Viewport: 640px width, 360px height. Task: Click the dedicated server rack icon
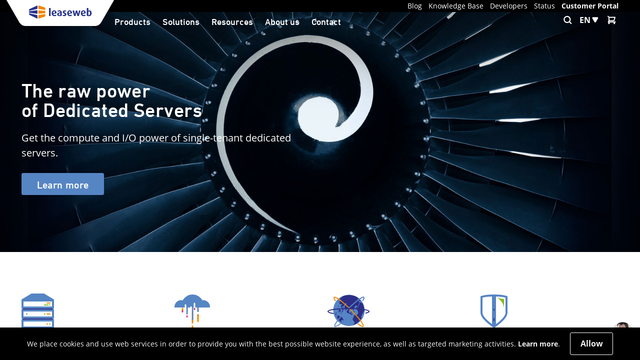coord(38,311)
